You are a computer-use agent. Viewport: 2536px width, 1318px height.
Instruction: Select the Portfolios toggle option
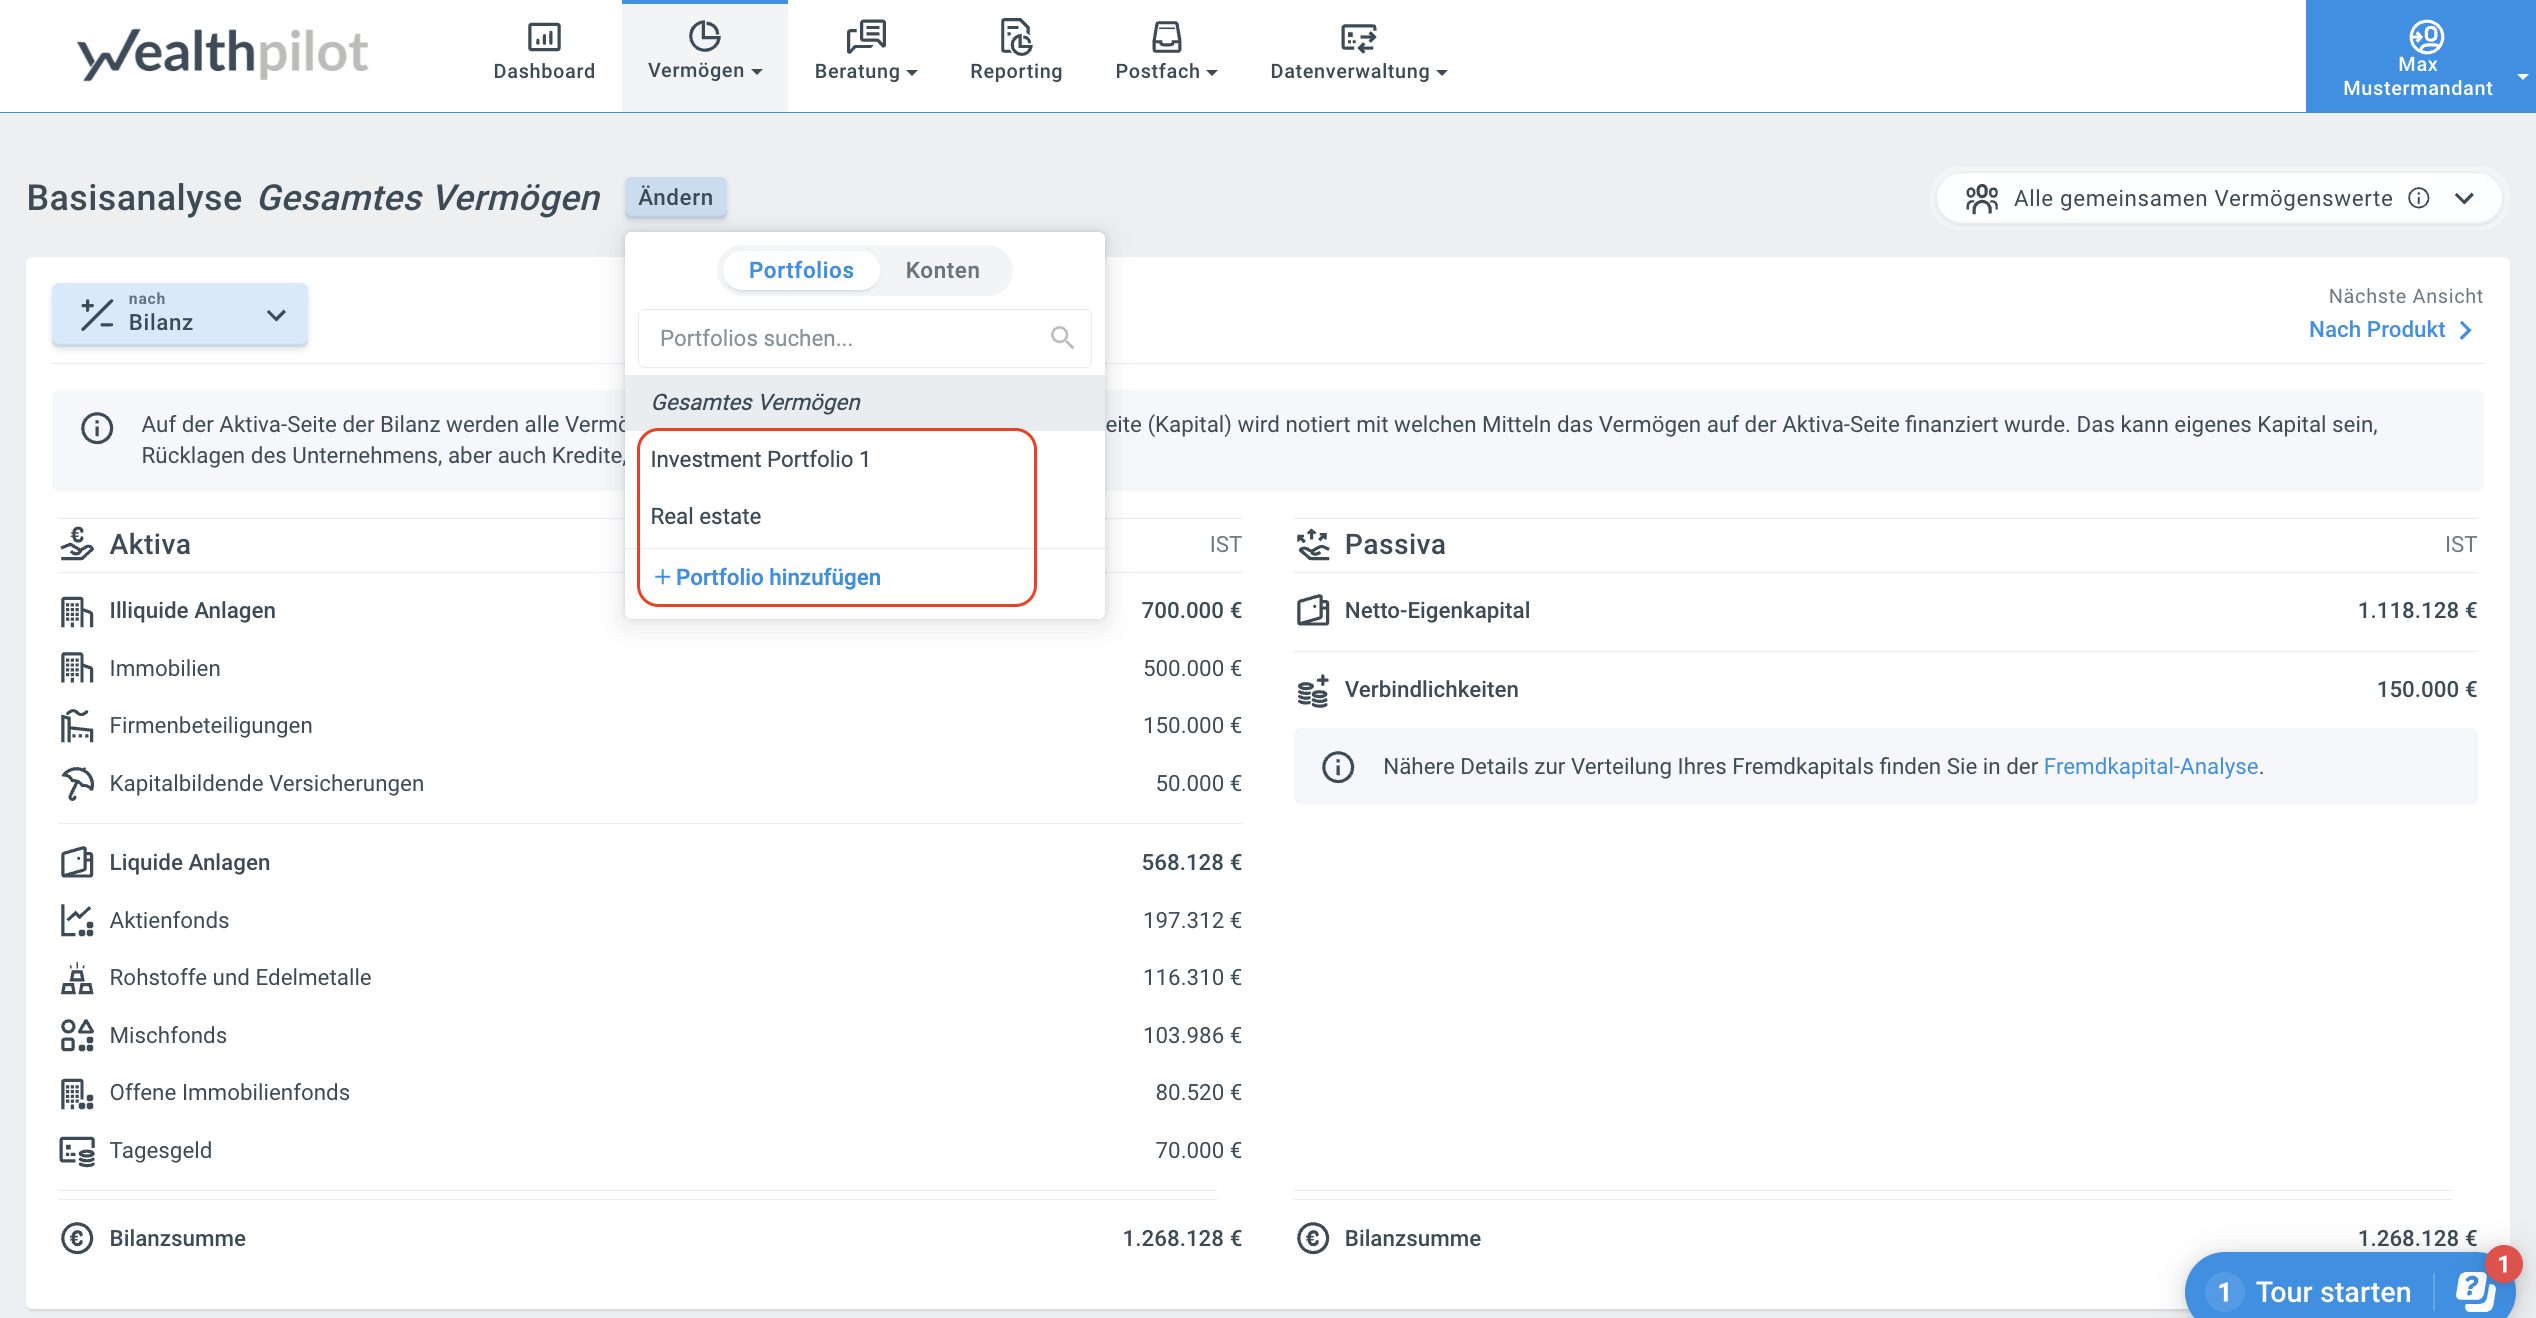pos(801,270)
